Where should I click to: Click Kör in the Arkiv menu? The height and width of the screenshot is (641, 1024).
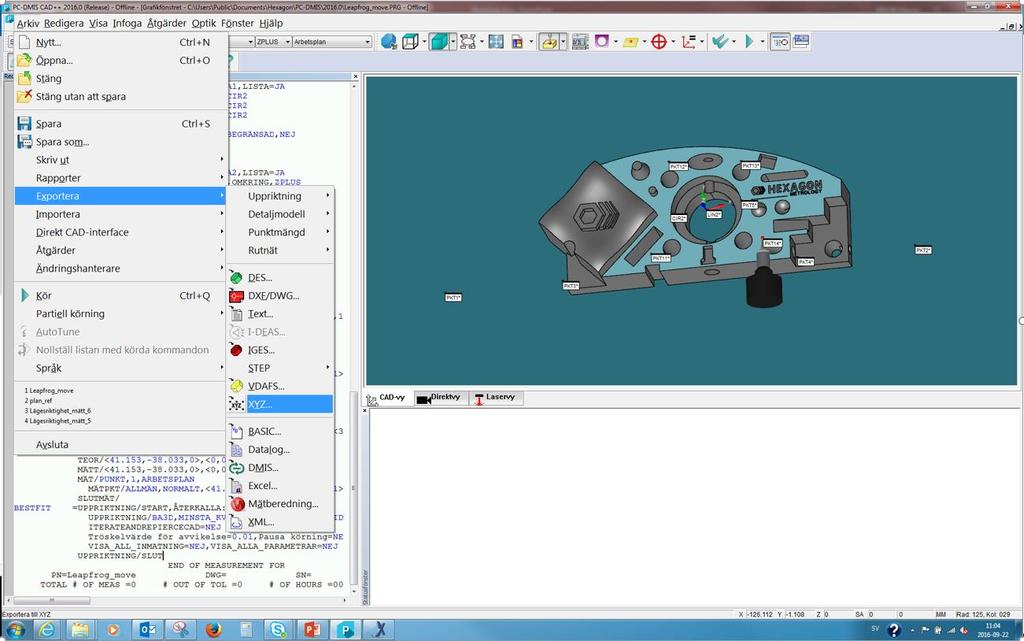(x=121, y=296)
